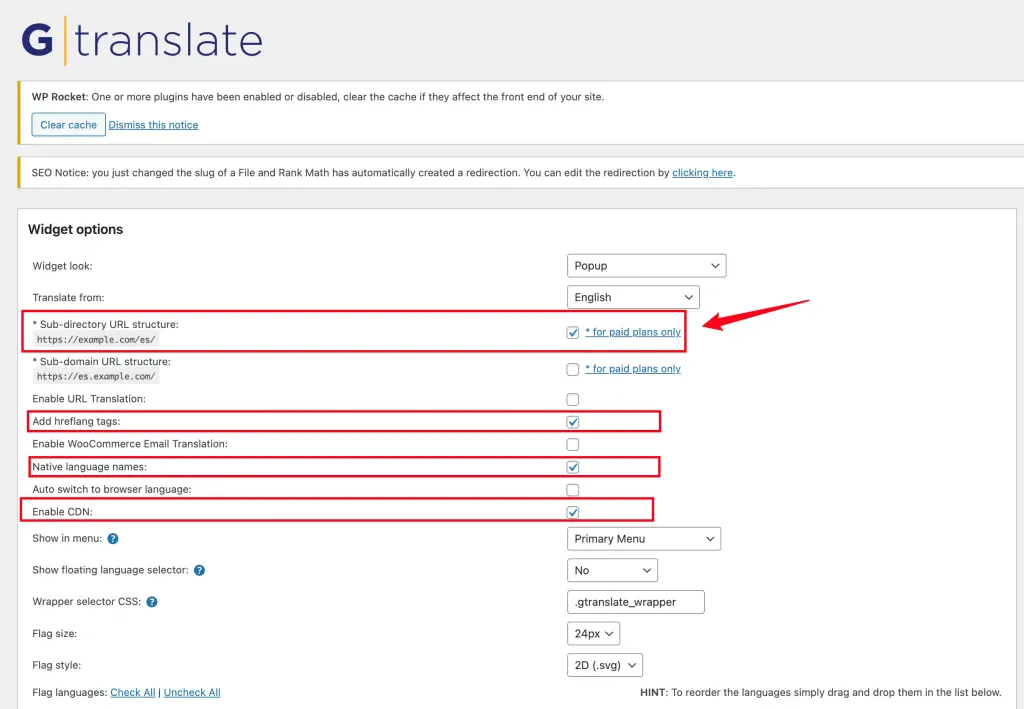
Task: Open Flag style 2D (.svg) dropdown
Action: (x=605, y=665)
